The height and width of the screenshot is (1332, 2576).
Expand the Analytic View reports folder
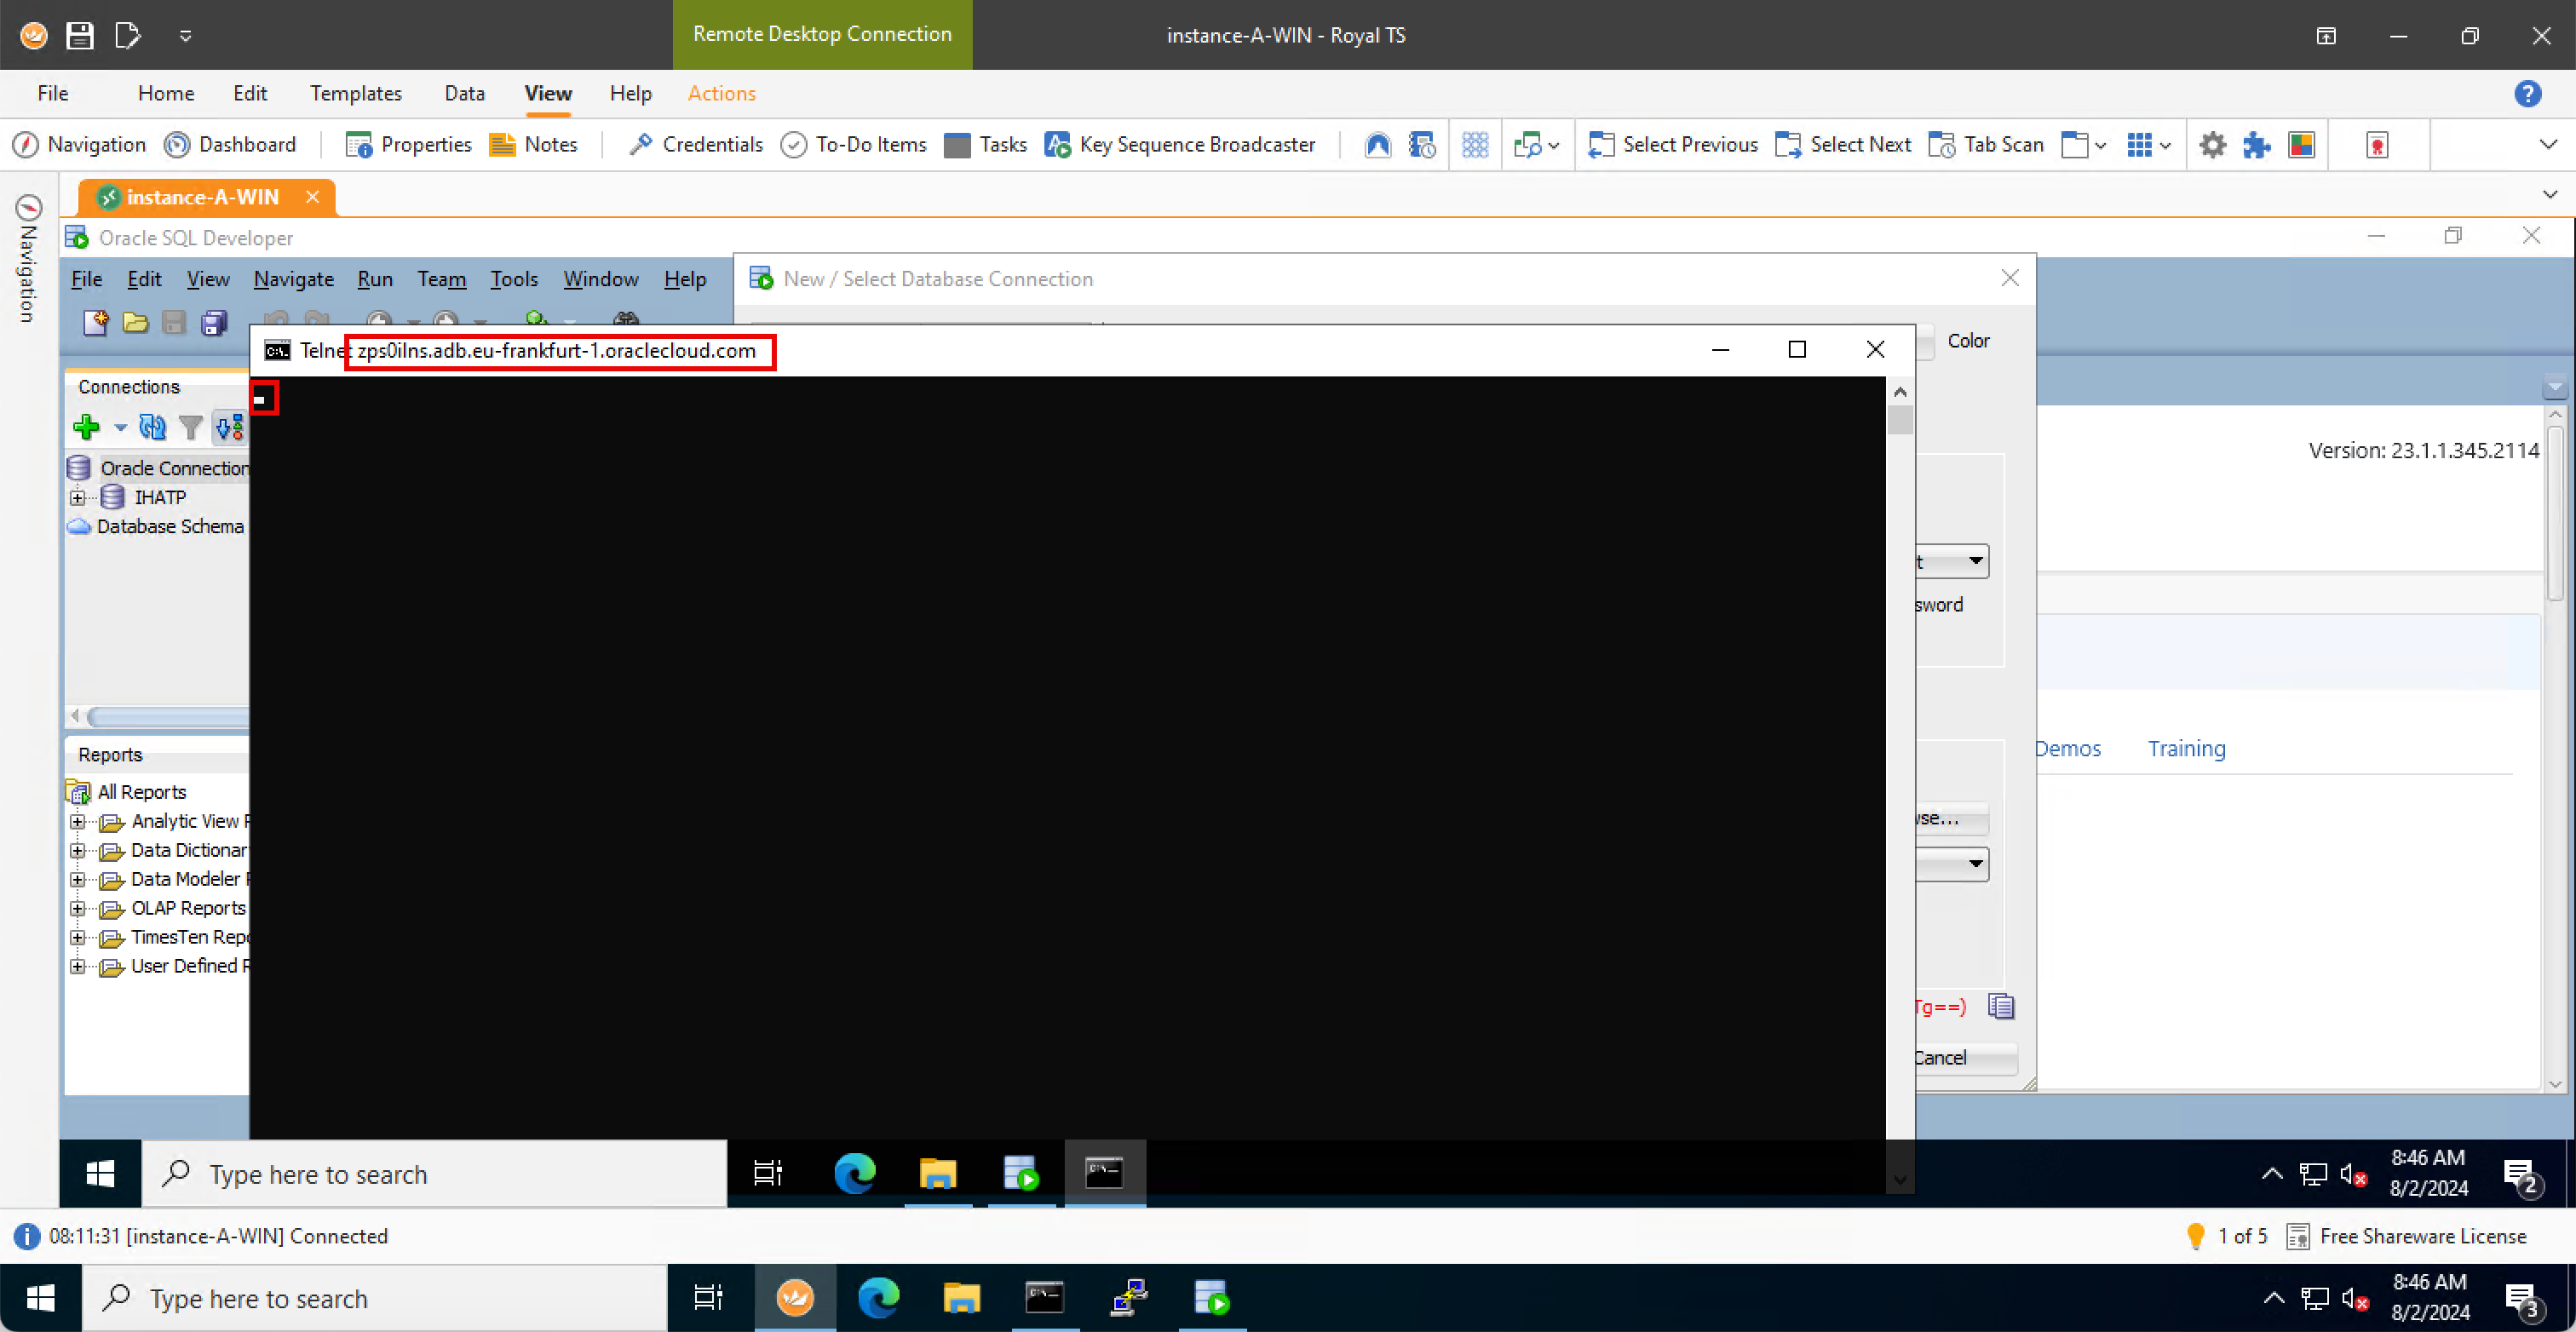point(77,822)
